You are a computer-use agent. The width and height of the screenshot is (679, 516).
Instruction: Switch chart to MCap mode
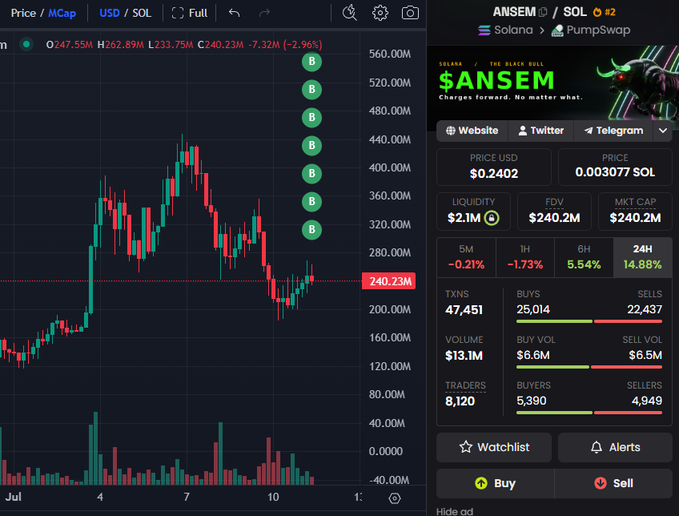tap(62, 13)
